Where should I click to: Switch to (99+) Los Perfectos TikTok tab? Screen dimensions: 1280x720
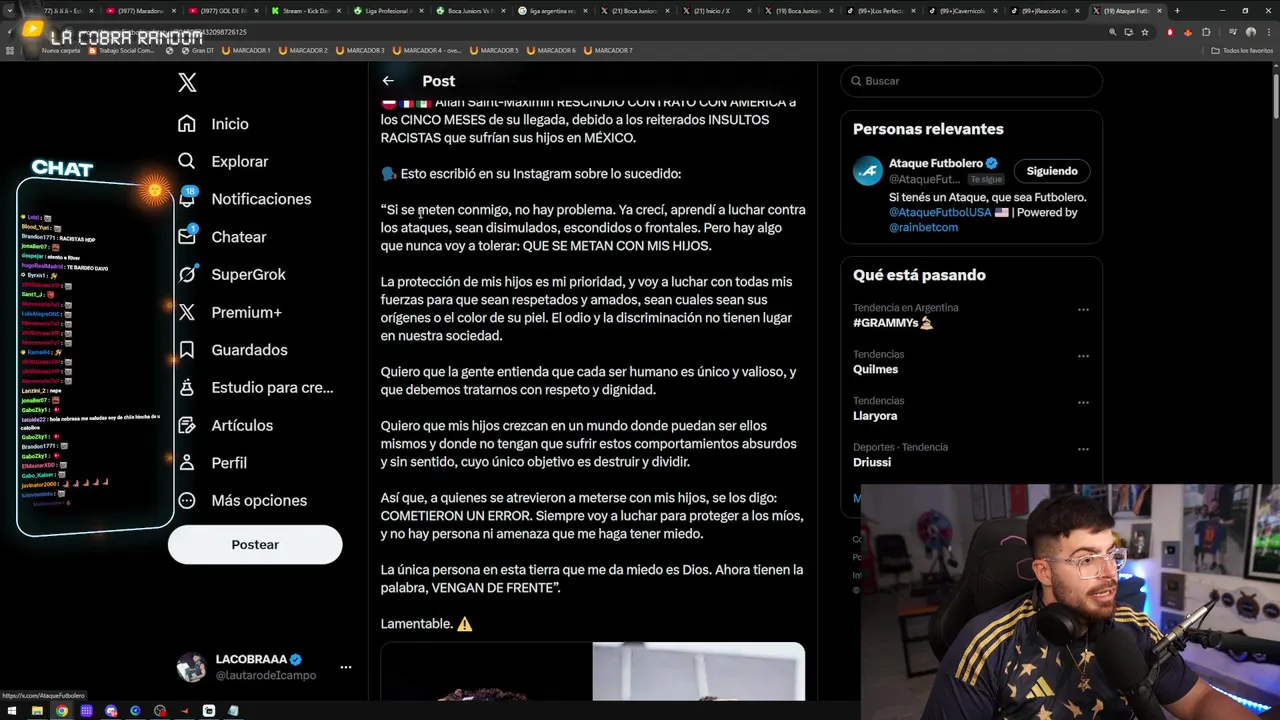tap(881, 11)
